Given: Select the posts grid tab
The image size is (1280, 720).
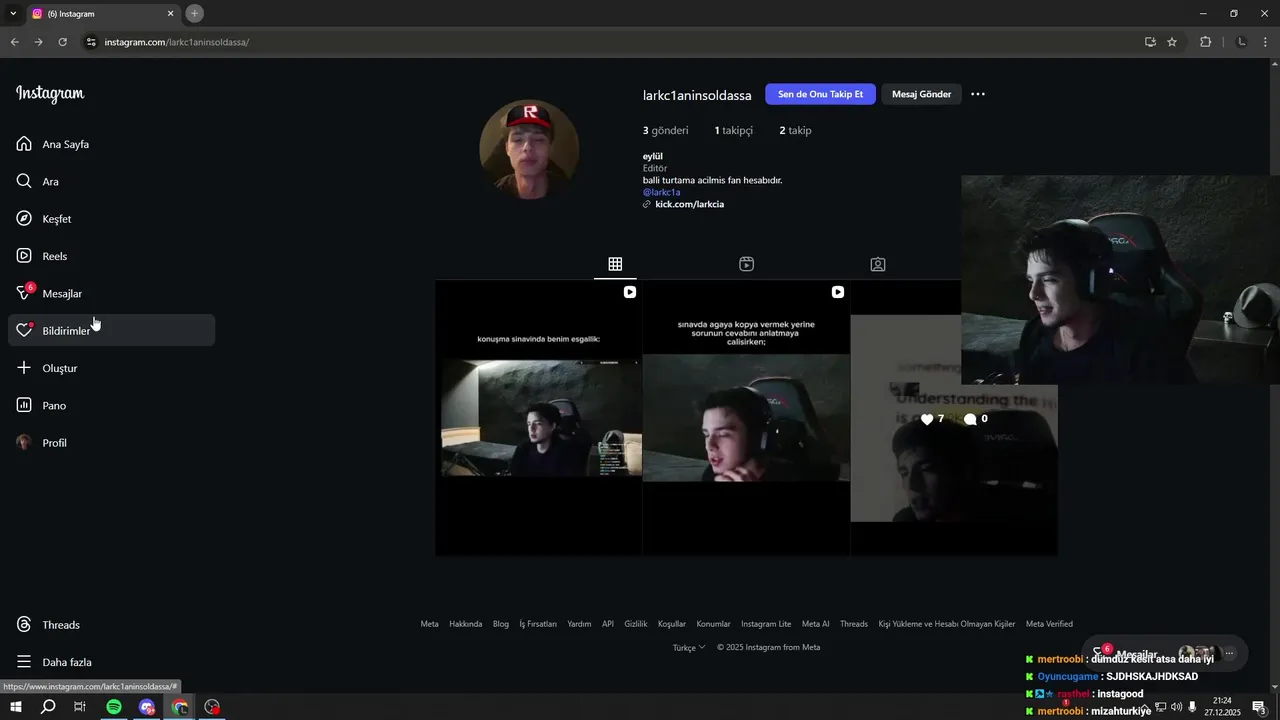Looking at the screenshot, I should pyautogui.click(x=615, y=264).
